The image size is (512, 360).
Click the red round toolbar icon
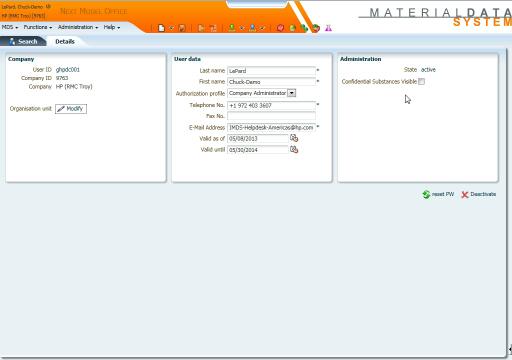click(x=280, y=28)
